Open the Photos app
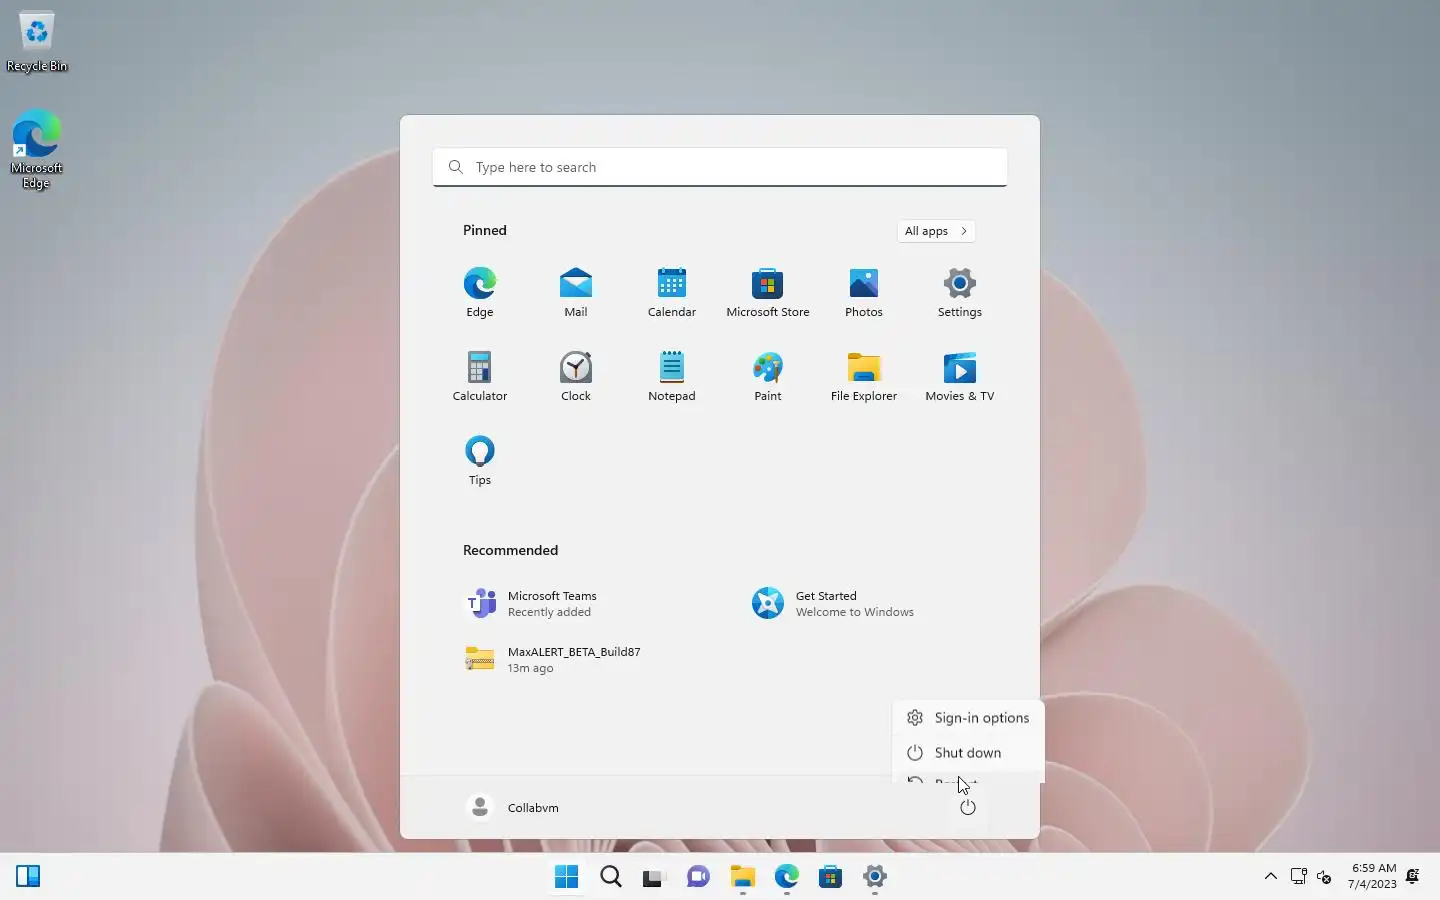The height and width of the screenshot is (900, 1440). (x=864, y=293)
